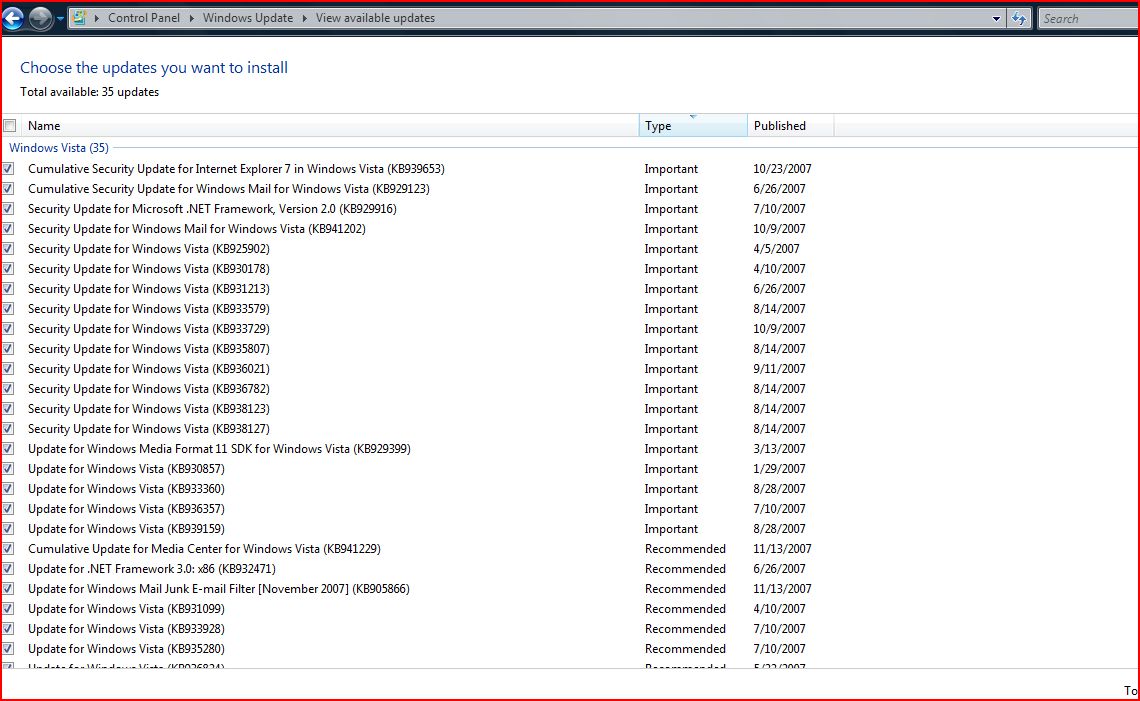Expand the breadcrumb arrow after Control Panel
The image size is (1140, 701).
click(x=191, y=18)
